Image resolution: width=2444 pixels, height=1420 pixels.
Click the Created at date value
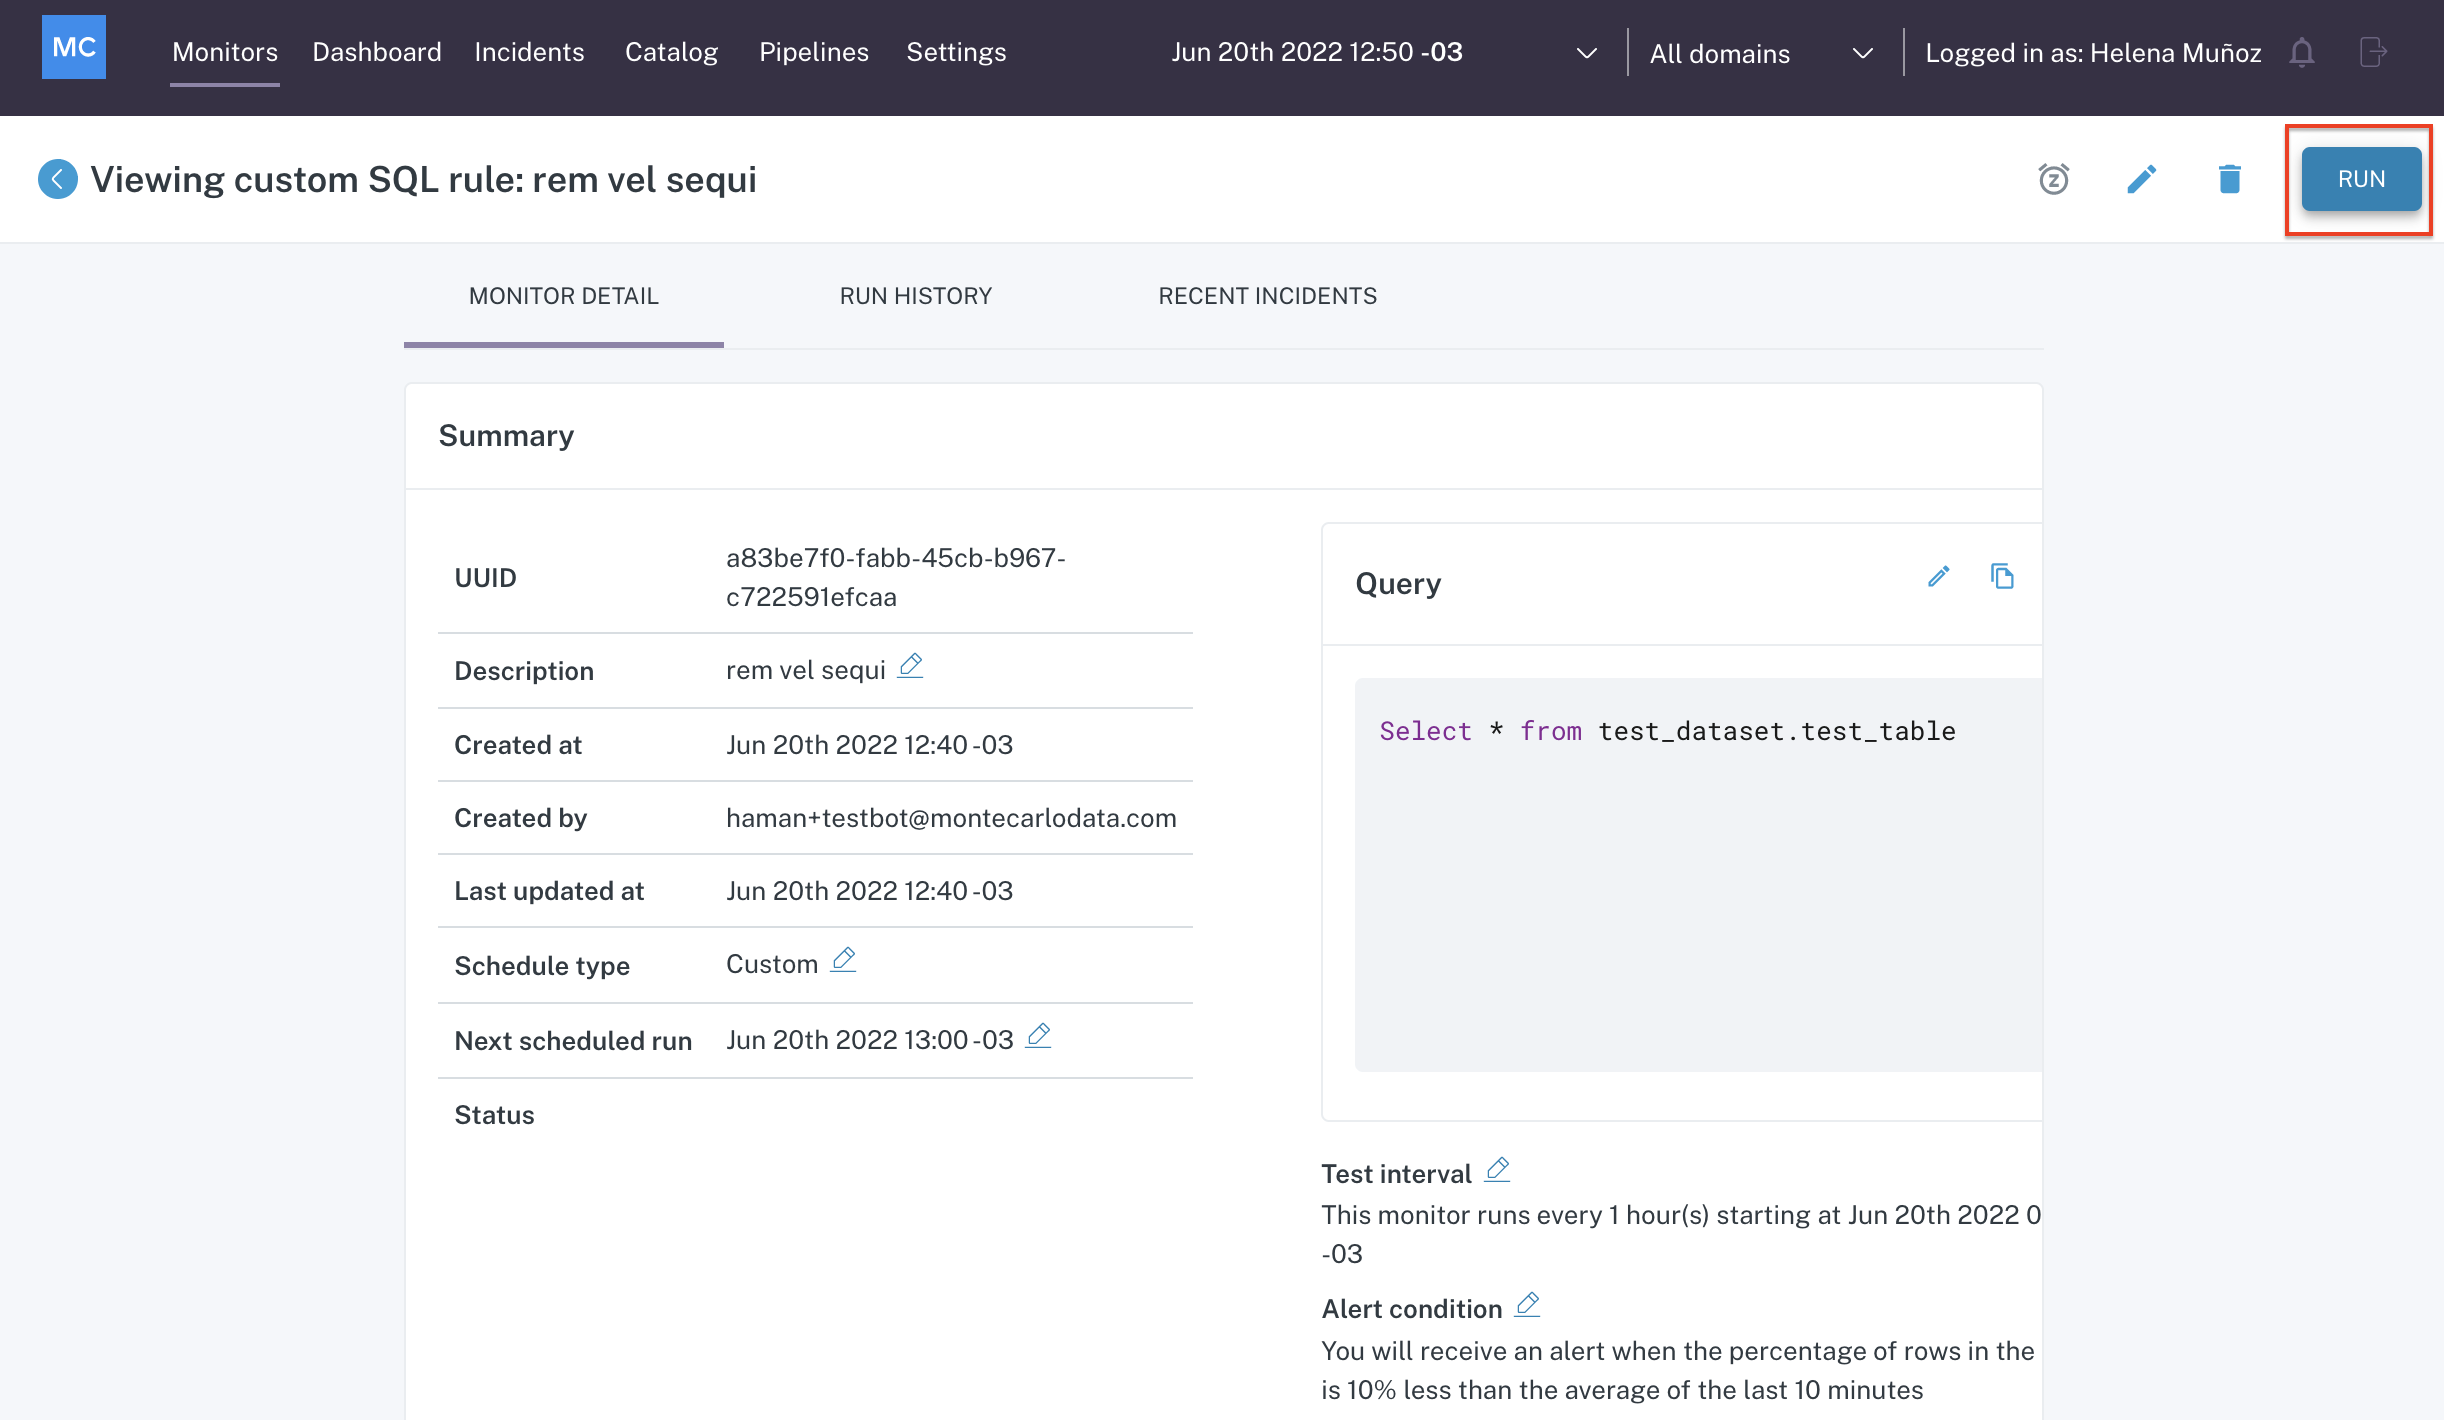pos(869,745)
